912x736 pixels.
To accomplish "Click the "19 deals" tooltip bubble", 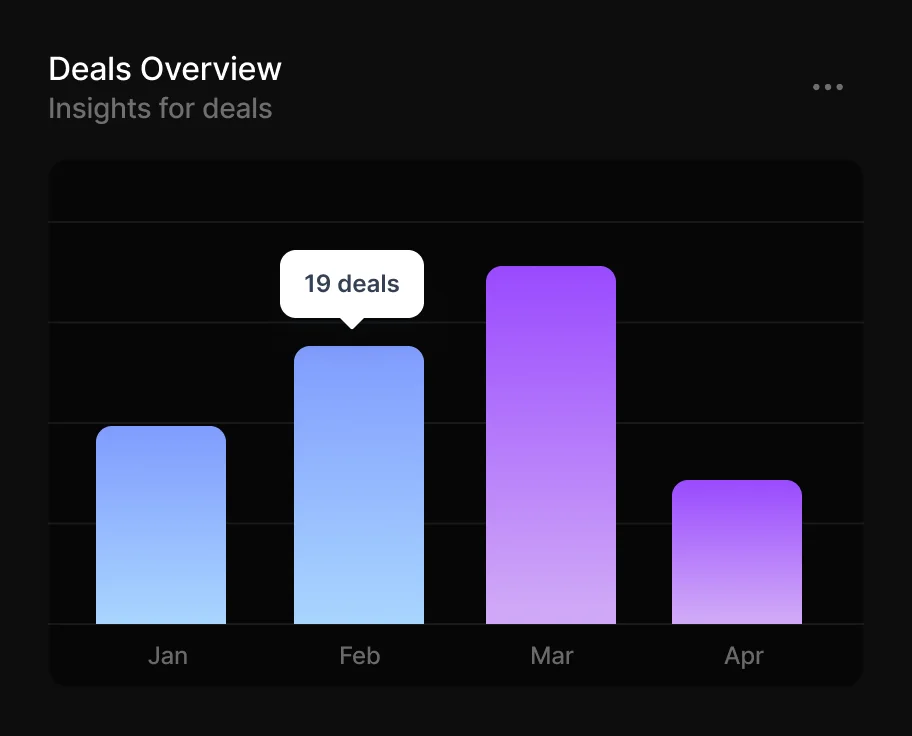I will point(352,284).
